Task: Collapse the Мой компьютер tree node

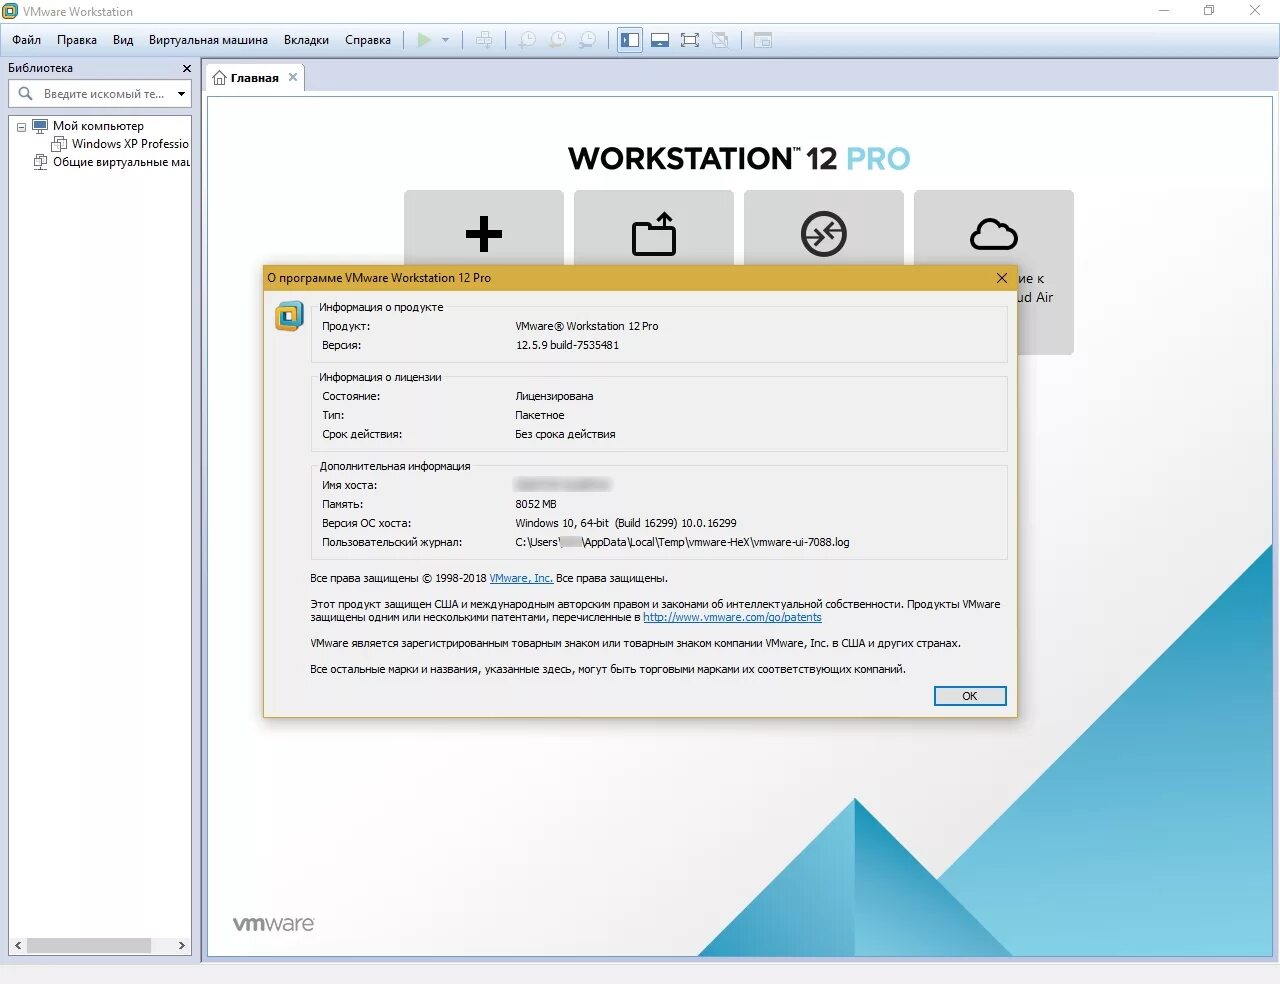Action: [21, 127]
